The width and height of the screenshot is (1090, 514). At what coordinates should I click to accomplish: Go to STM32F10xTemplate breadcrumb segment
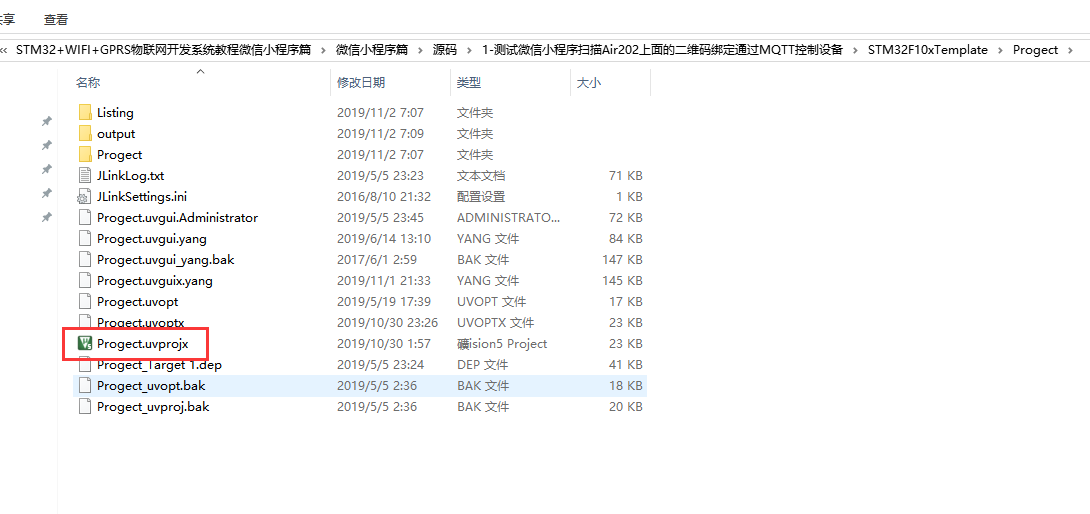point(928,49)
